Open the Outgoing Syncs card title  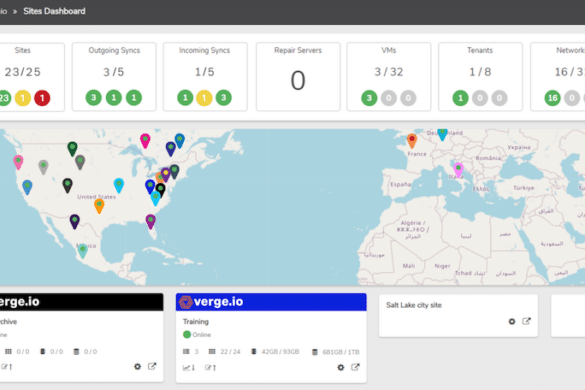pyautogui.click(x=114, y=50)
